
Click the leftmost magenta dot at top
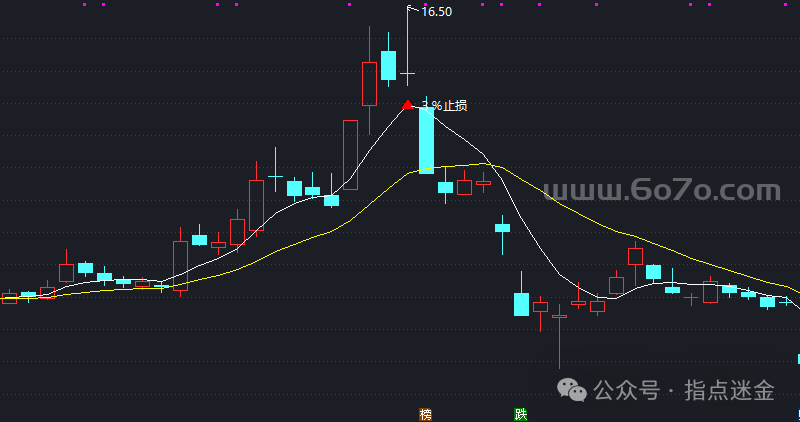(x=84, y=4)
